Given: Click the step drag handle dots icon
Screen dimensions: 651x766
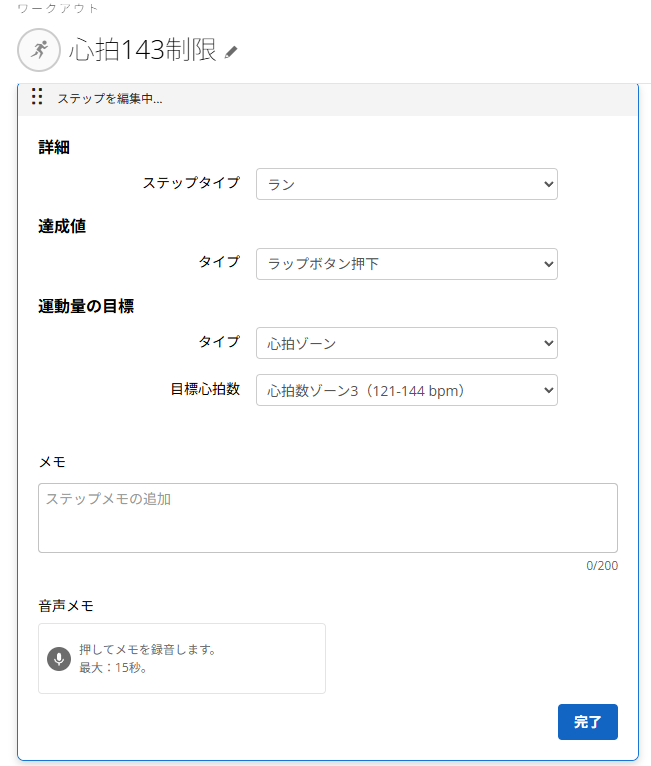Looking at the screenshot, I should click(37, 97).
